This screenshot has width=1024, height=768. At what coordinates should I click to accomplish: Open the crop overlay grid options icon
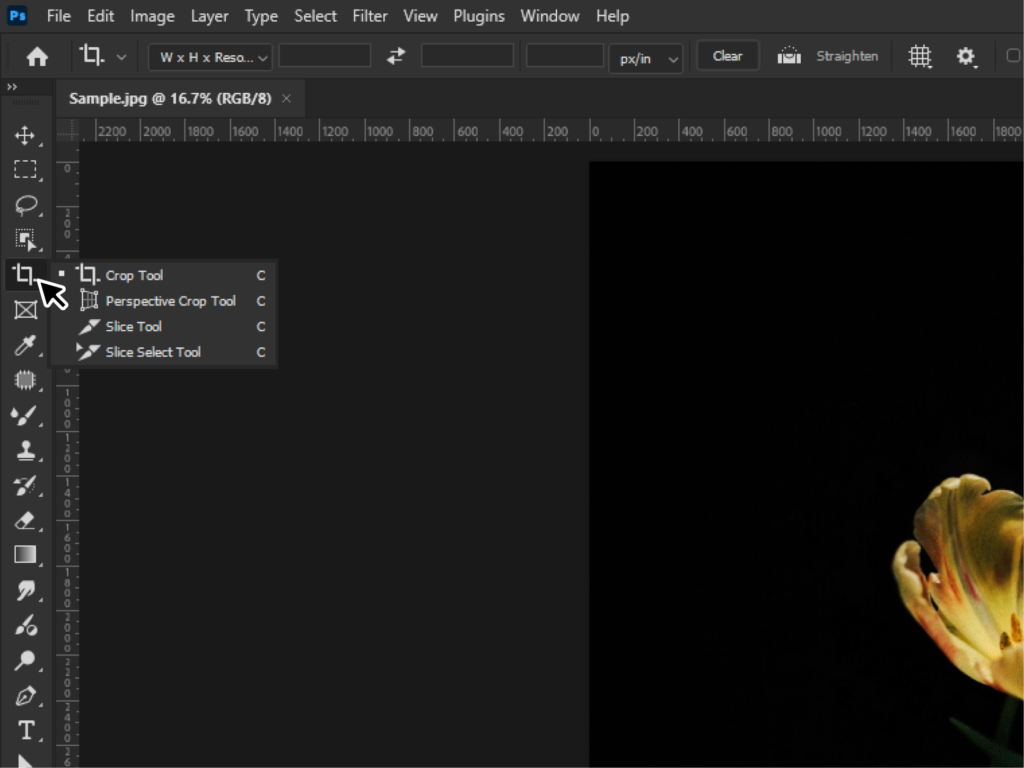pos(919,56)
